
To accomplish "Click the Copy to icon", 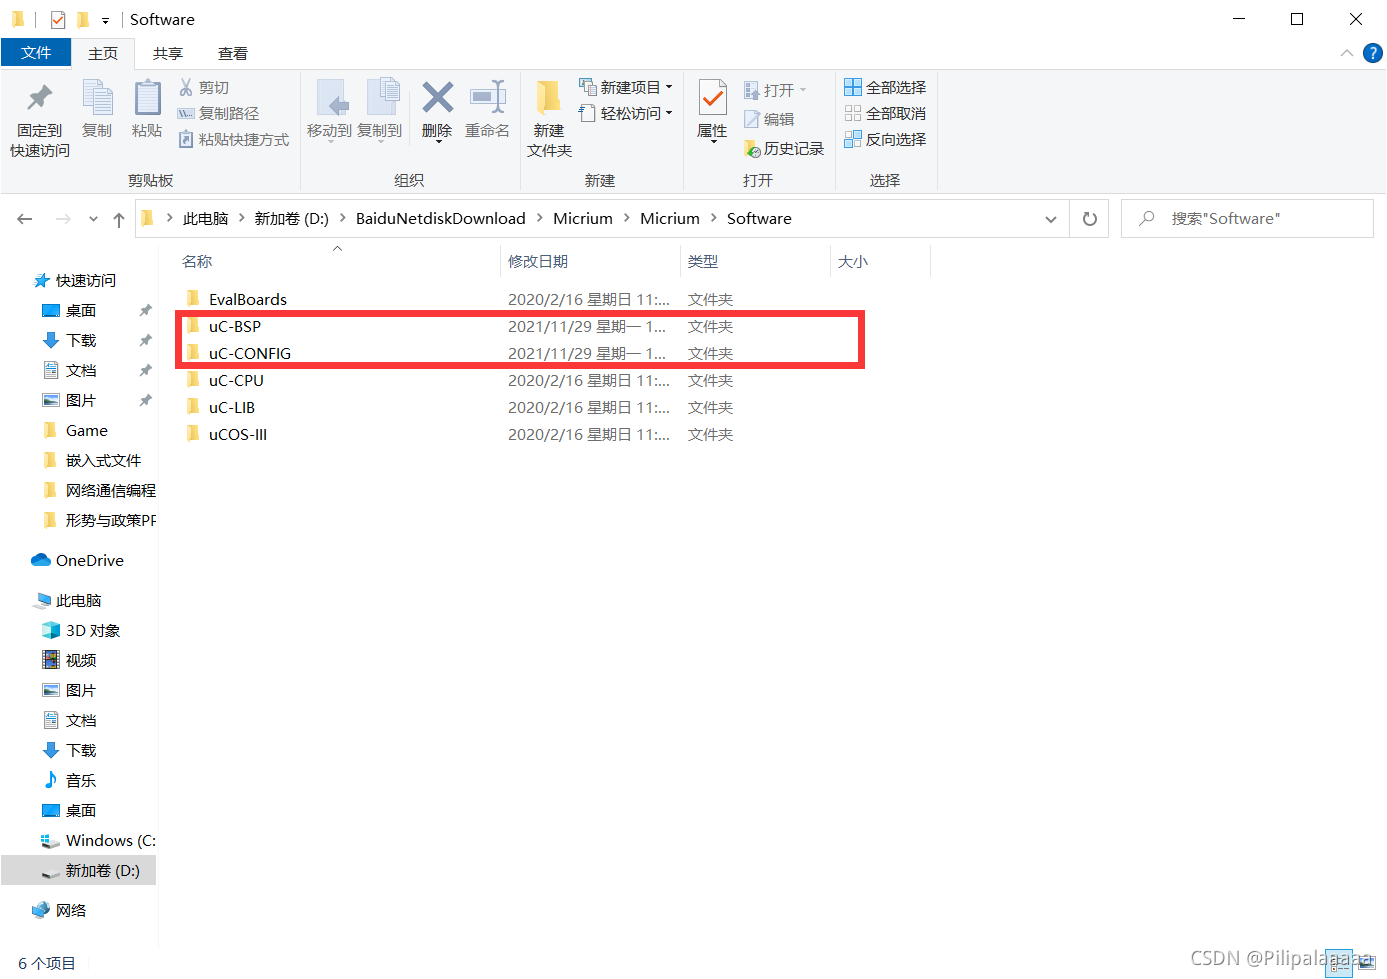I will [x=381, y=97].
